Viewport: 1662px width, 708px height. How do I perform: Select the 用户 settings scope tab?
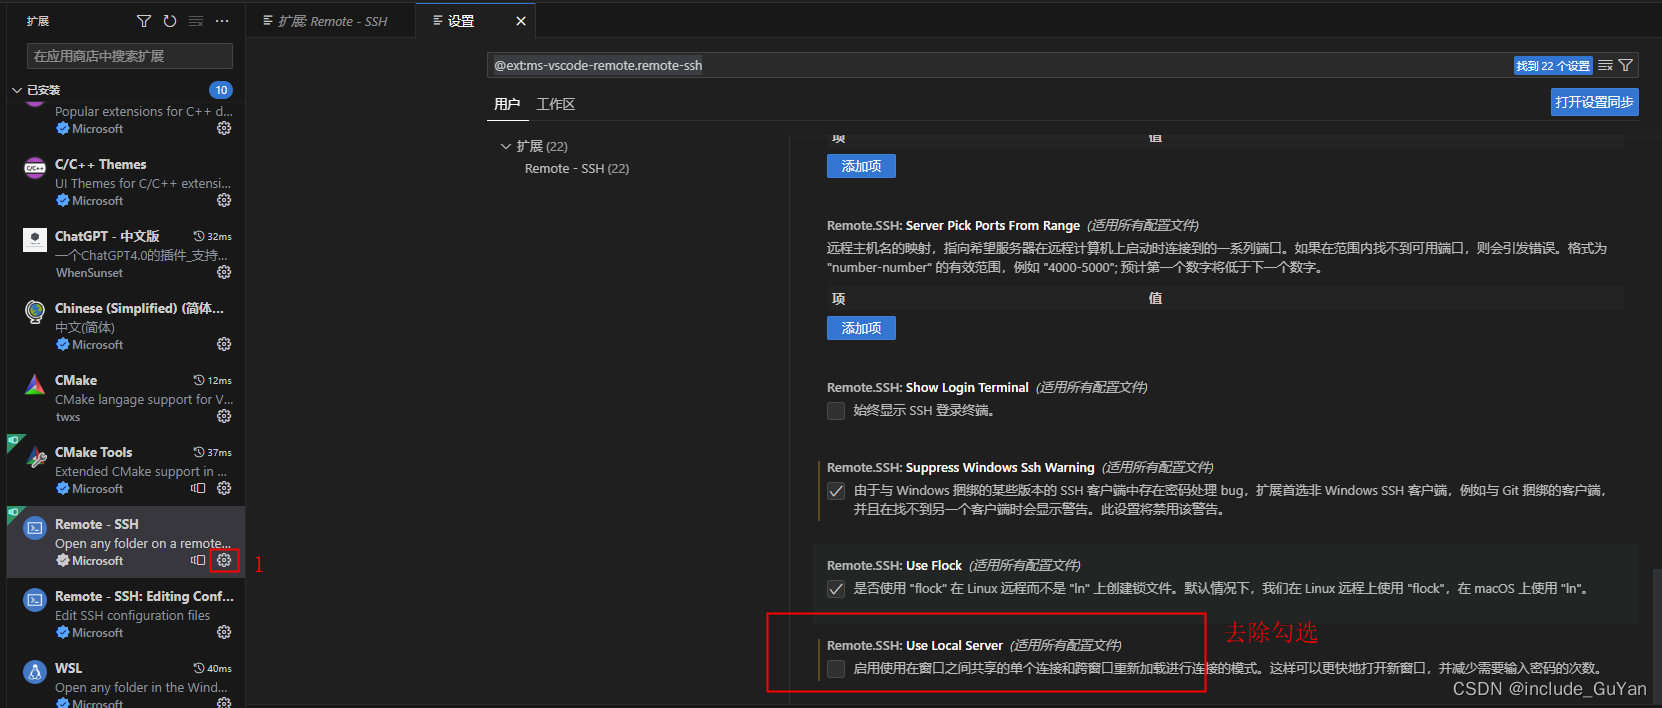click(507, 104)
